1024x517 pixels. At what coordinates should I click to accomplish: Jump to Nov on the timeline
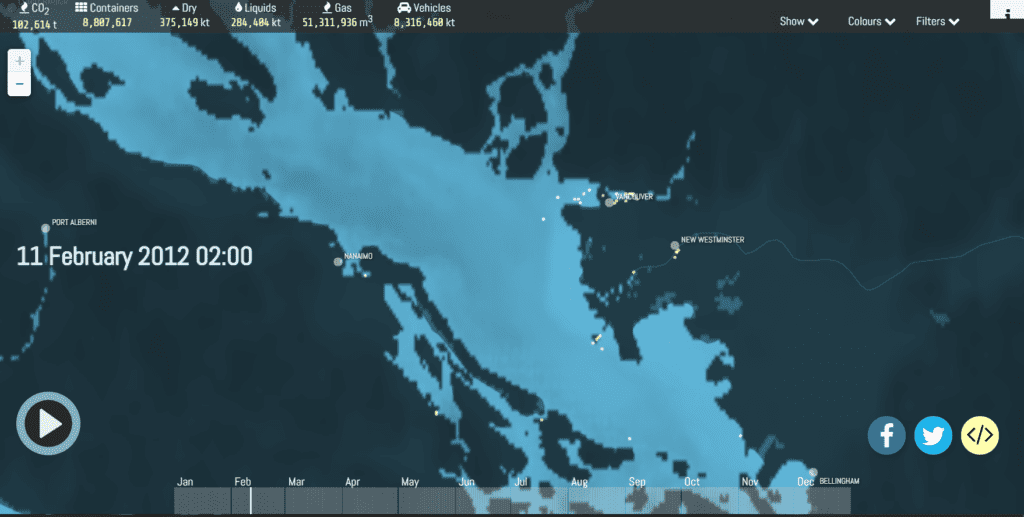[x=750, y=482]
